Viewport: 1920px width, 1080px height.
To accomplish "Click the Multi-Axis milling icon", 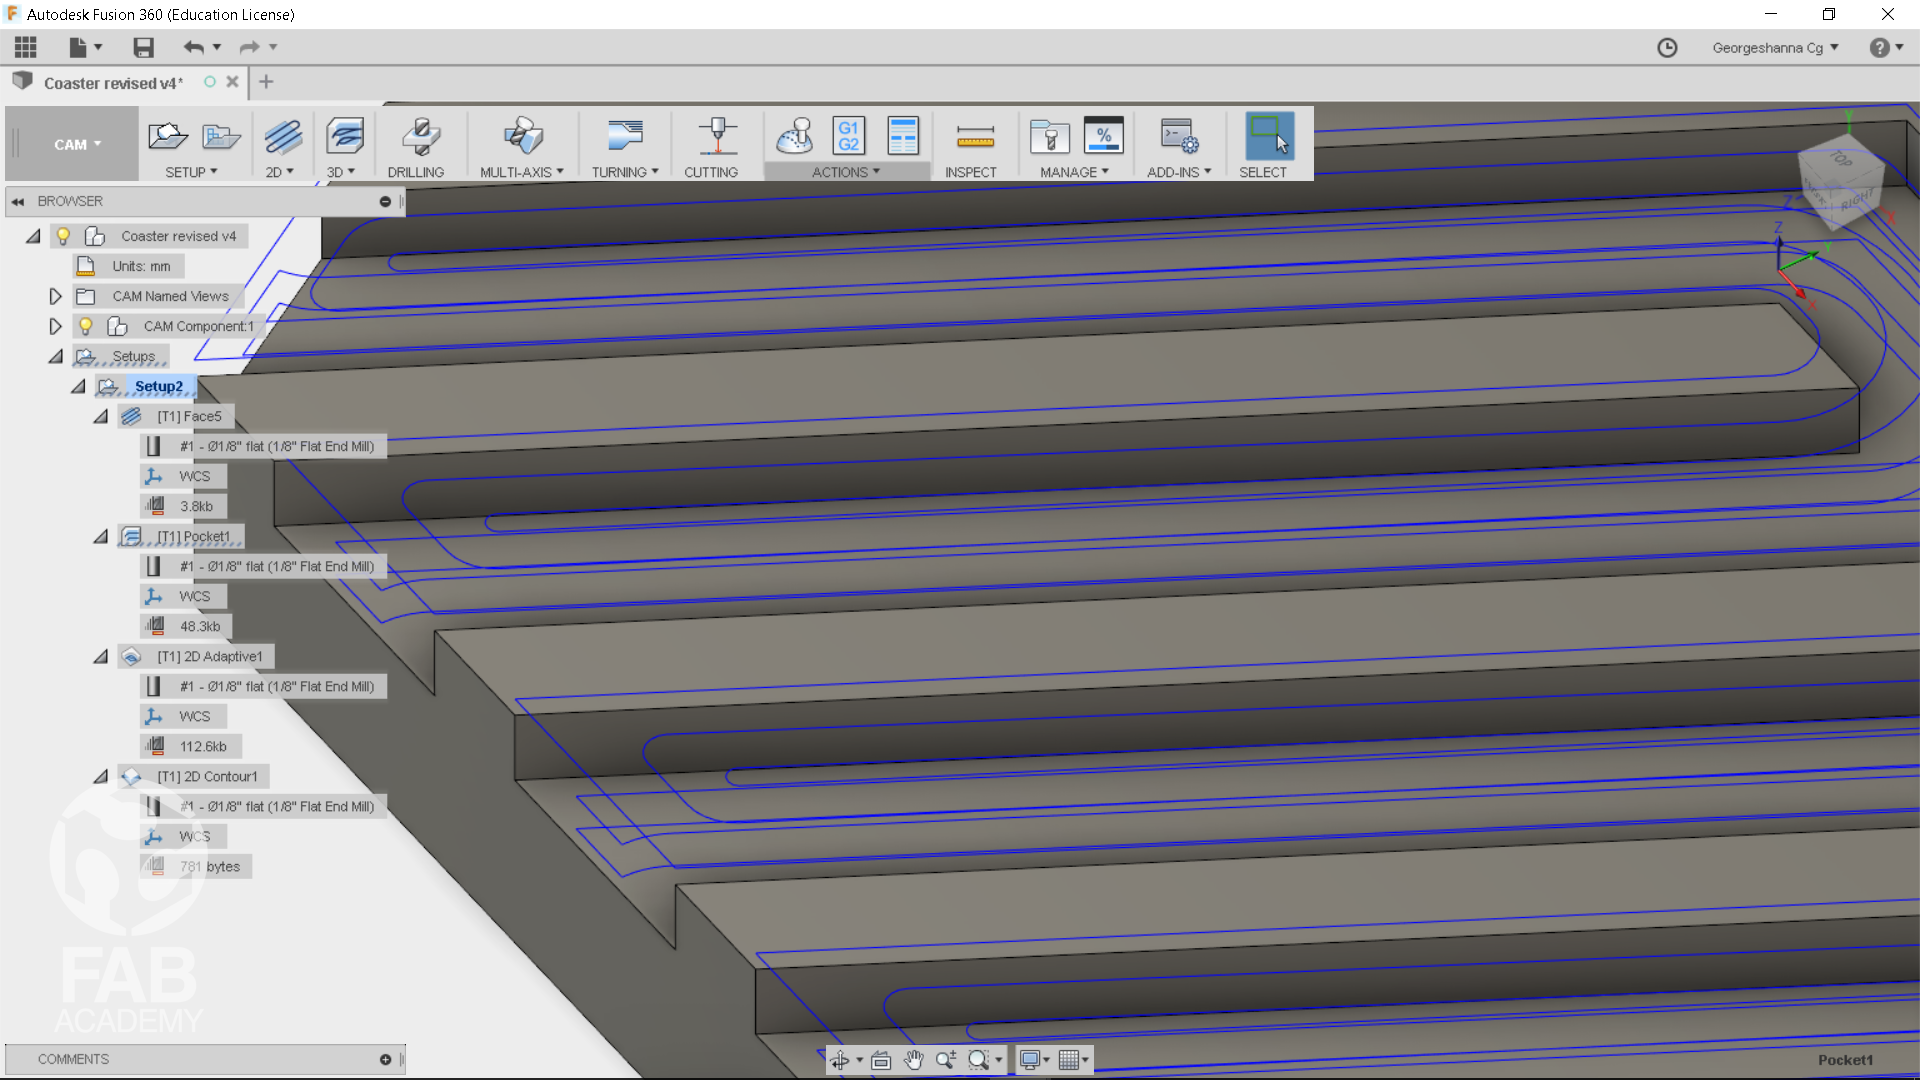I will tap(523, 136).
